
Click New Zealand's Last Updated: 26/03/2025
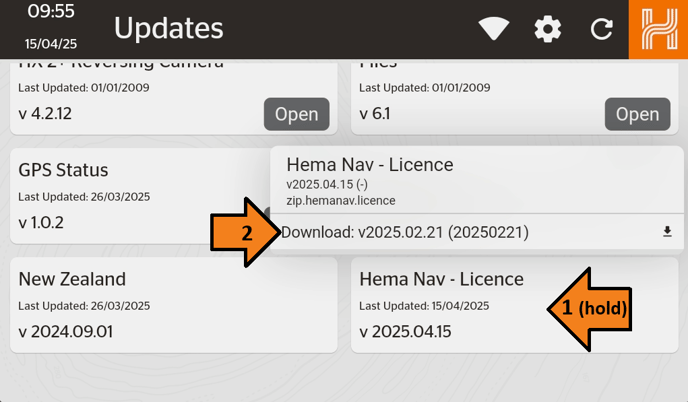coord(84,306)
